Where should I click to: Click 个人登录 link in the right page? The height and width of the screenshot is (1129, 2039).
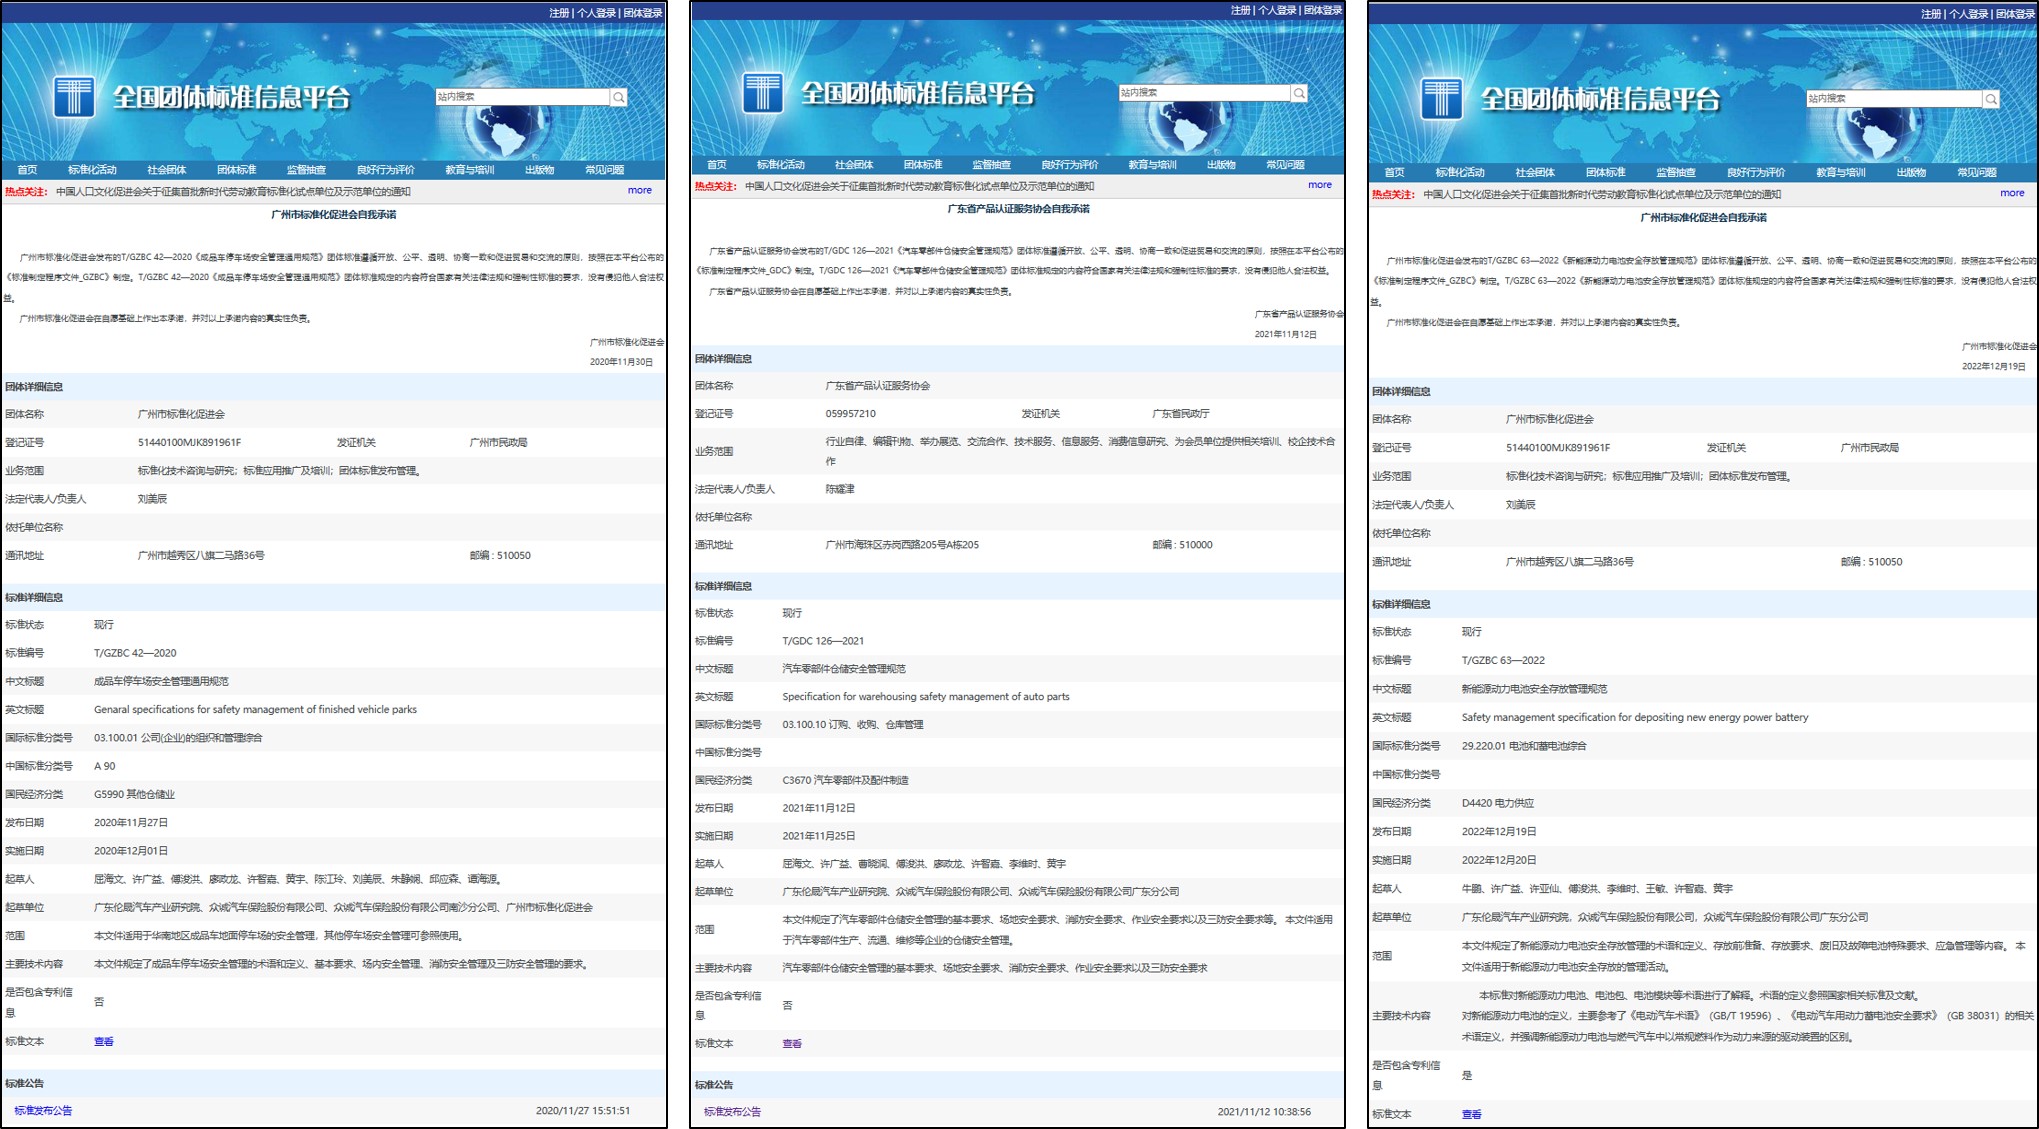pyautogui.click(x=1969, y=14)
